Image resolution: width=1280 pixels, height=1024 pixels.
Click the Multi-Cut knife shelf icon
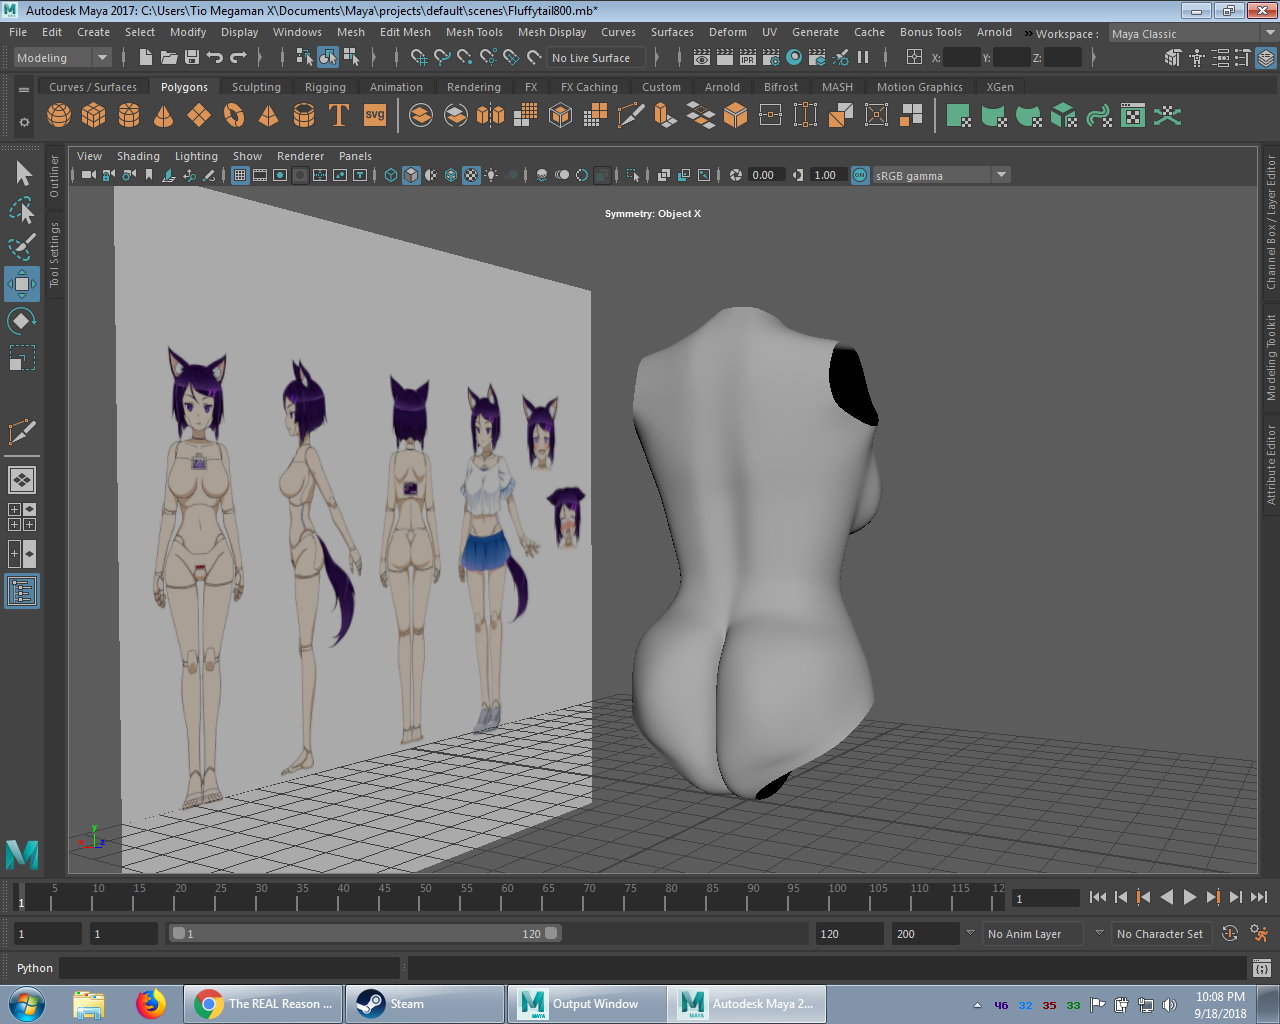coord(631,116)
